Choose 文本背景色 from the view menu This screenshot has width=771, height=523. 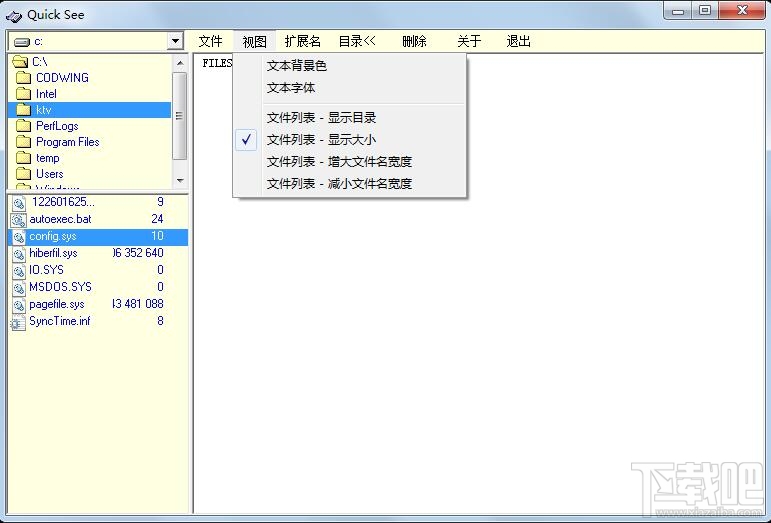[349, 65]
